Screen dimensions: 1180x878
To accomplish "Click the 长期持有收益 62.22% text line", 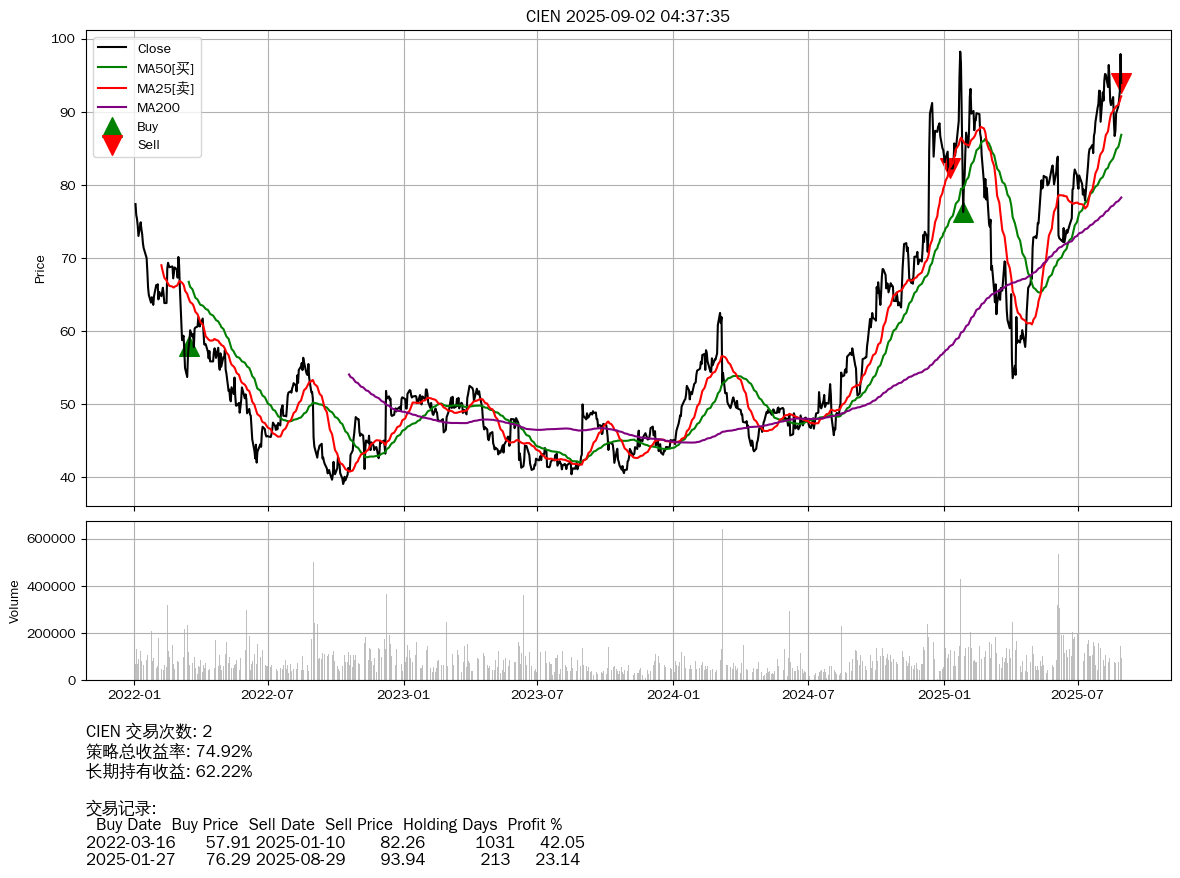I will [x=169, y=771].
